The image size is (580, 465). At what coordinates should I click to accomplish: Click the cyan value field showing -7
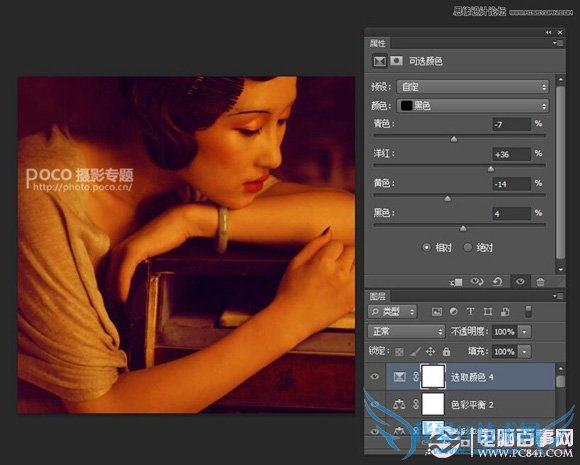pos(512,124)
